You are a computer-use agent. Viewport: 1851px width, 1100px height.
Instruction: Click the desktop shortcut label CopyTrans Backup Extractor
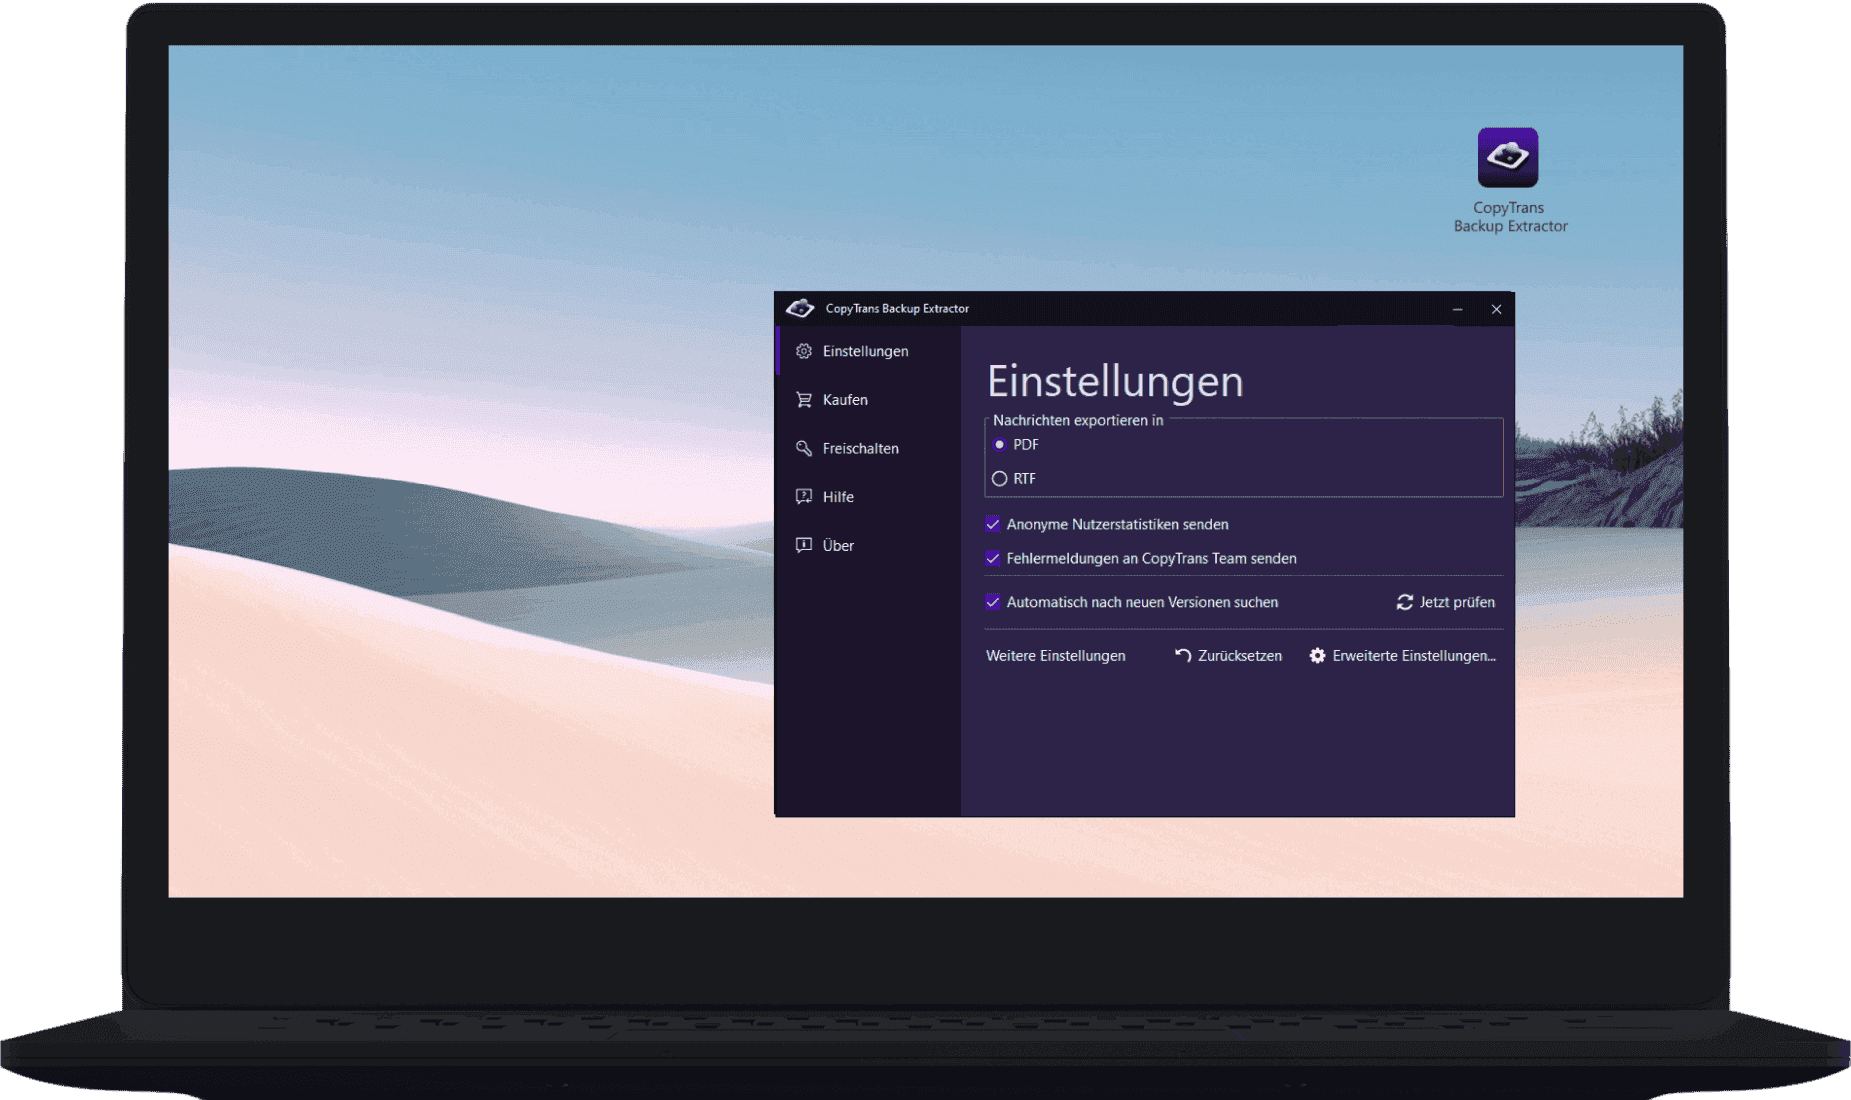point(1510,217)
